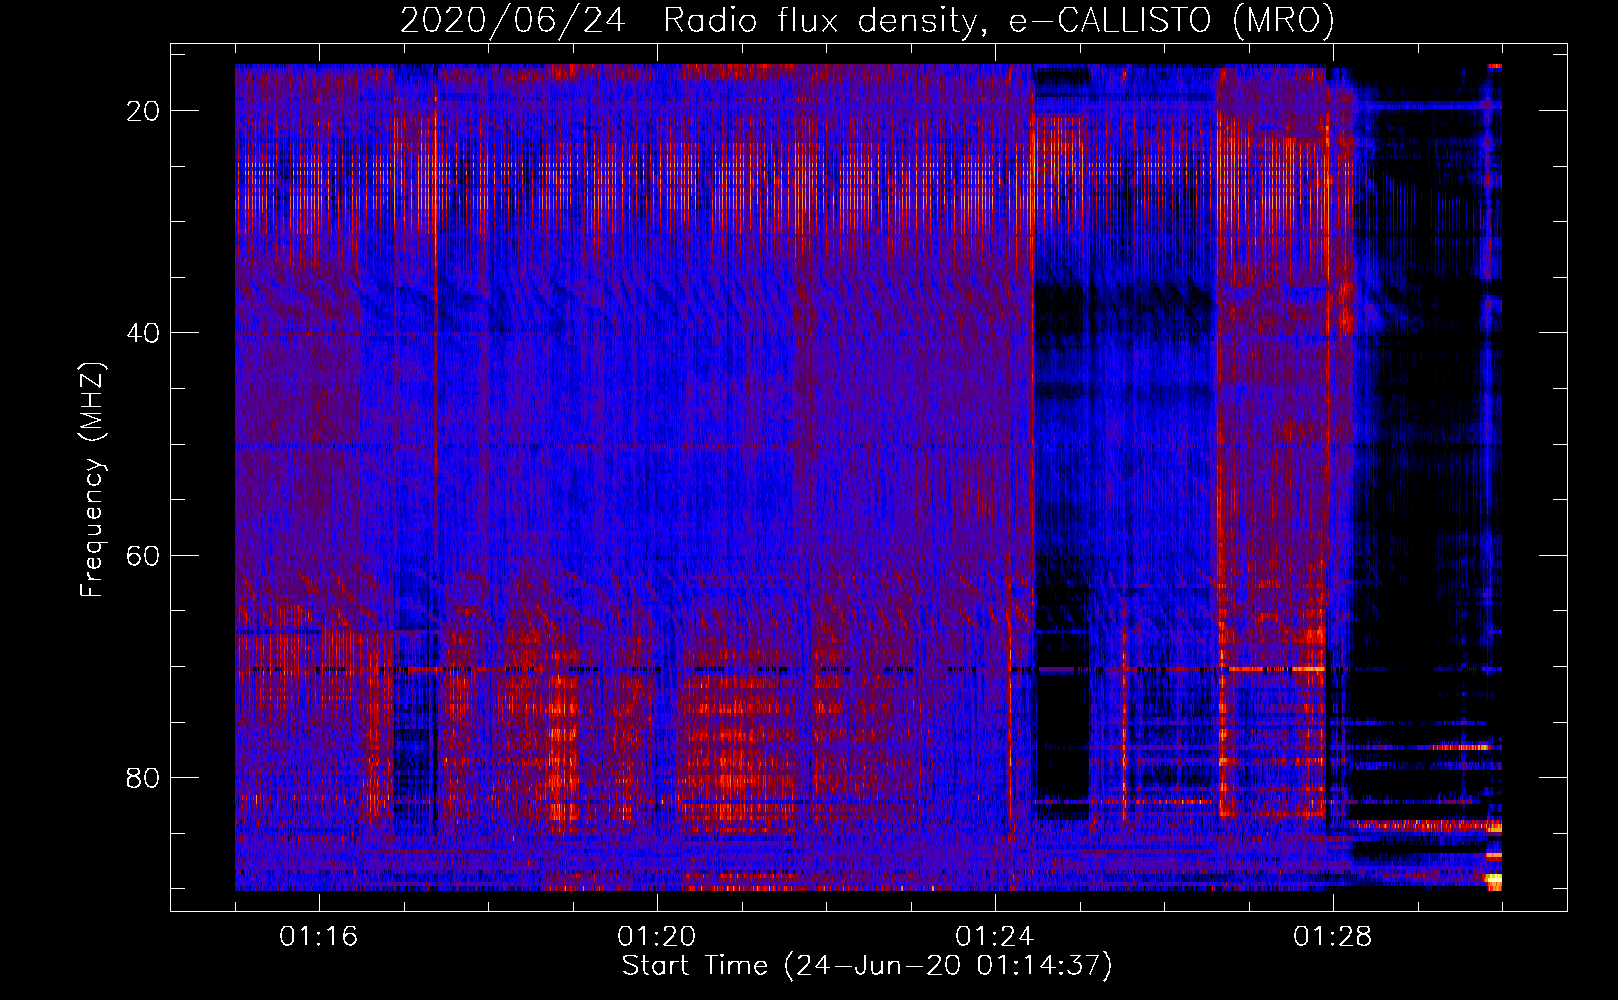Click the 01:20 time tick label
This screenshot has height=1000, width=1618.
(657, 937)
